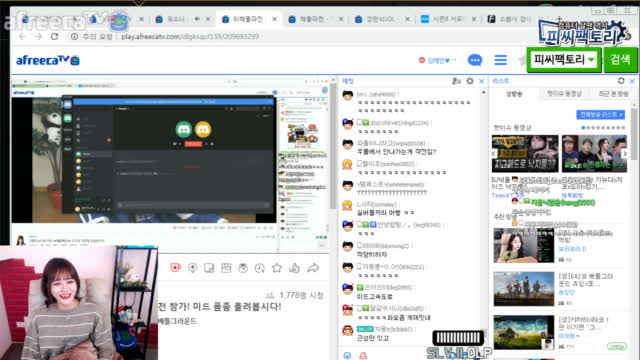
Task: Click the 배틀그라운드 category label under the title
Action: point(178,321)
